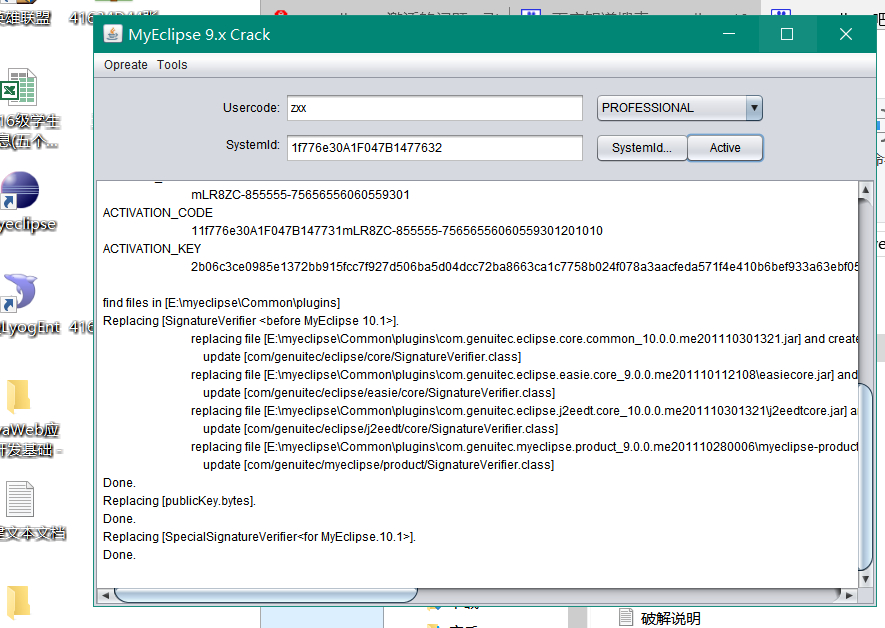
Task: Click the ACTIVATION_CODE label text
Action: (x=157, y=213)
